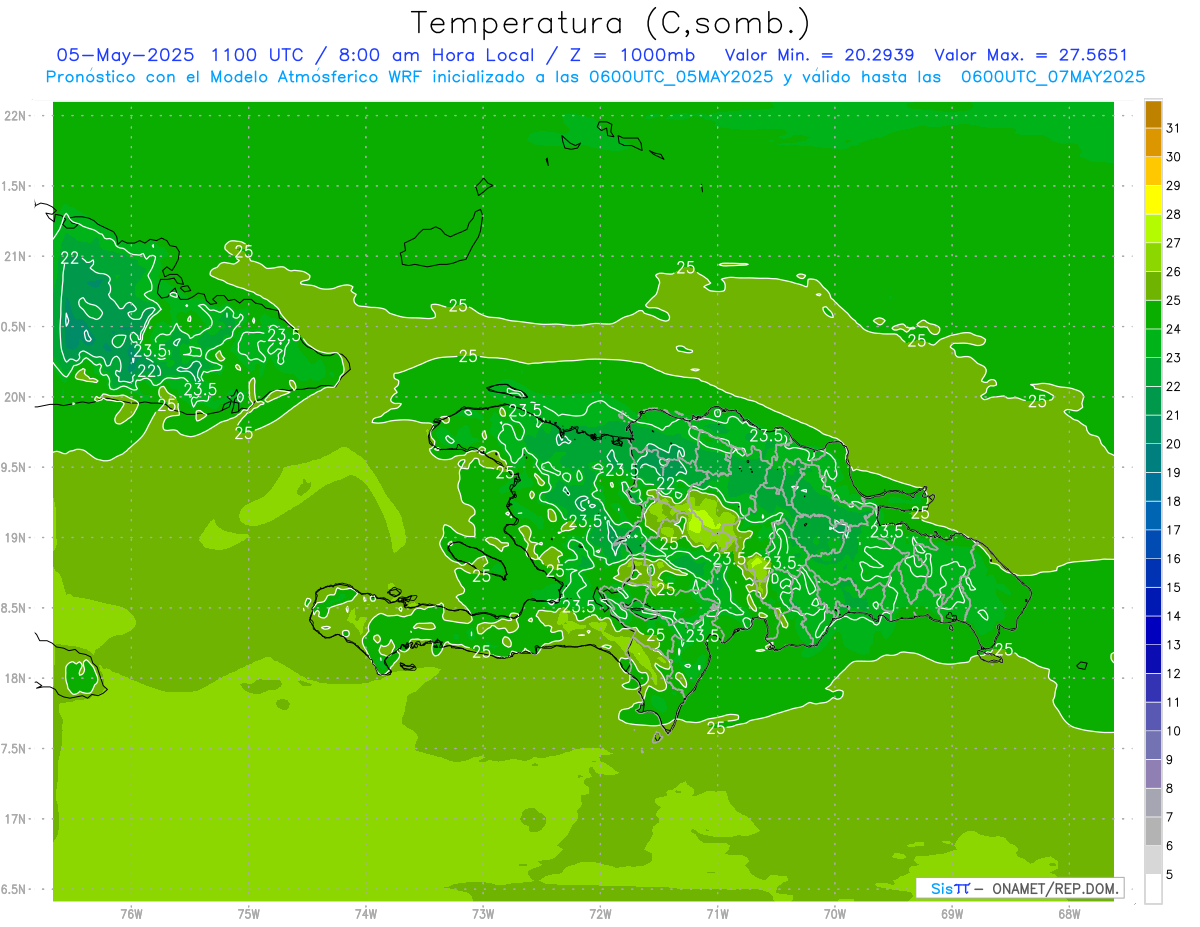Click the '71W' longitude label
The image size is (1200, 927).
717,914
